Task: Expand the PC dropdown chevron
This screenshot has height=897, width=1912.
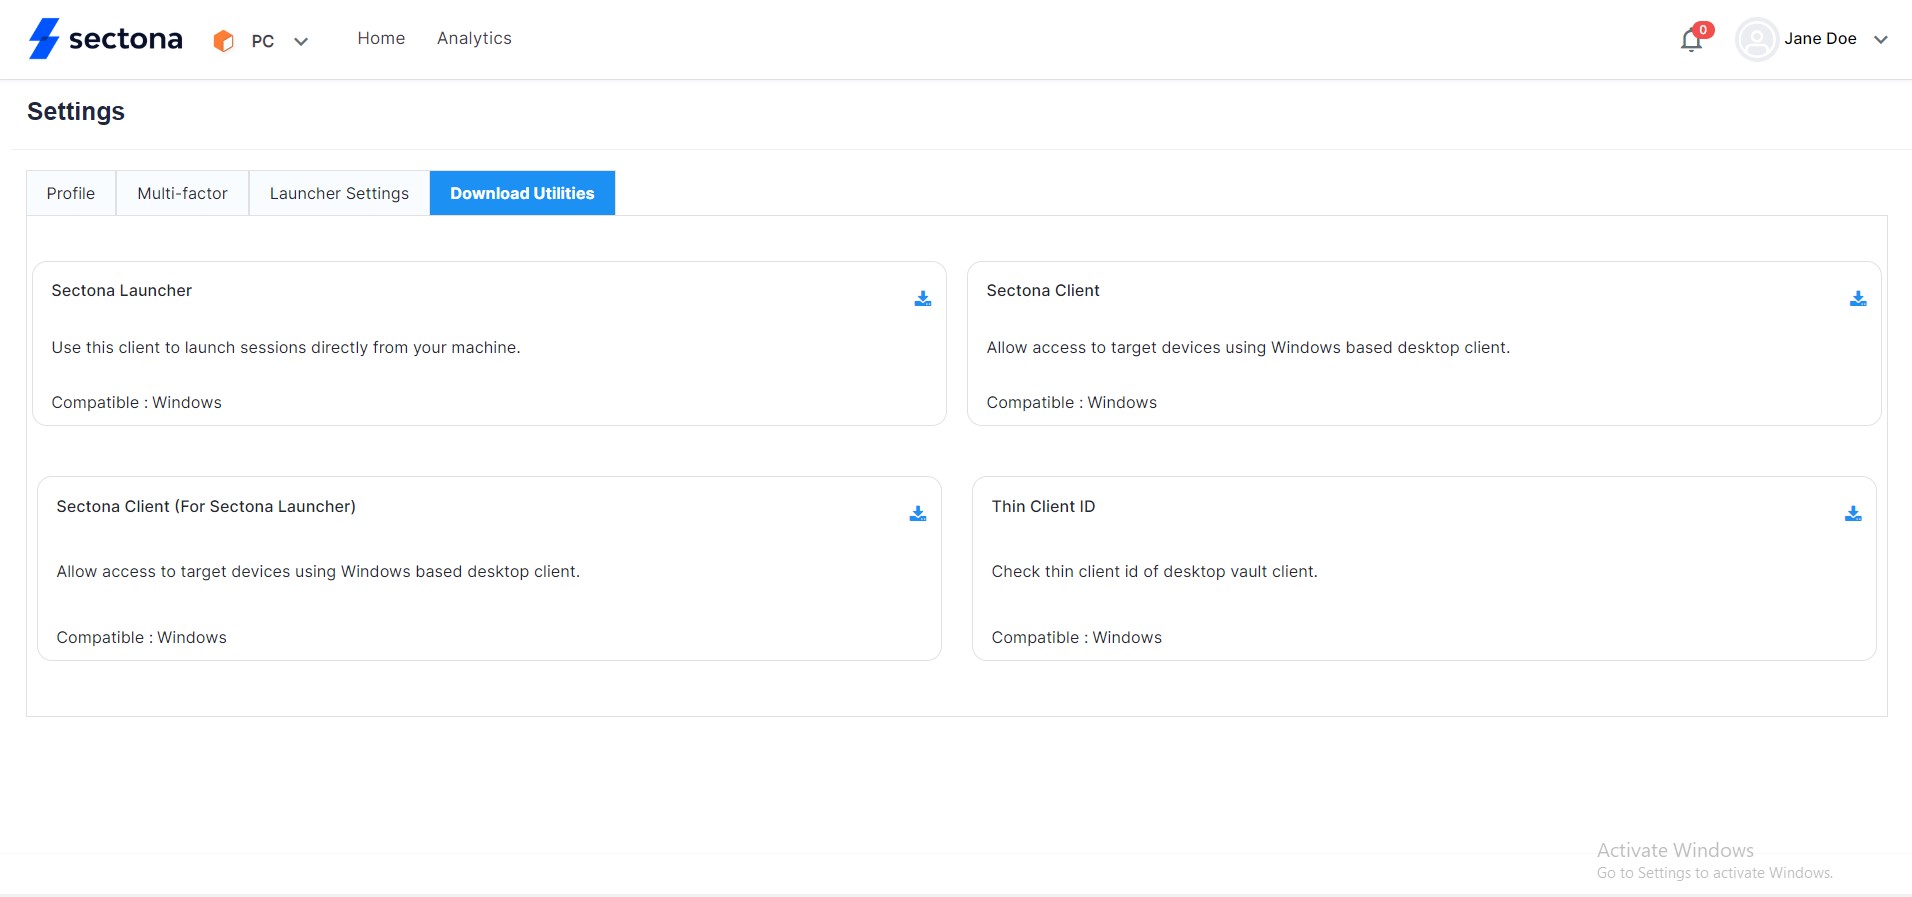Action: (x=301, y=42)
